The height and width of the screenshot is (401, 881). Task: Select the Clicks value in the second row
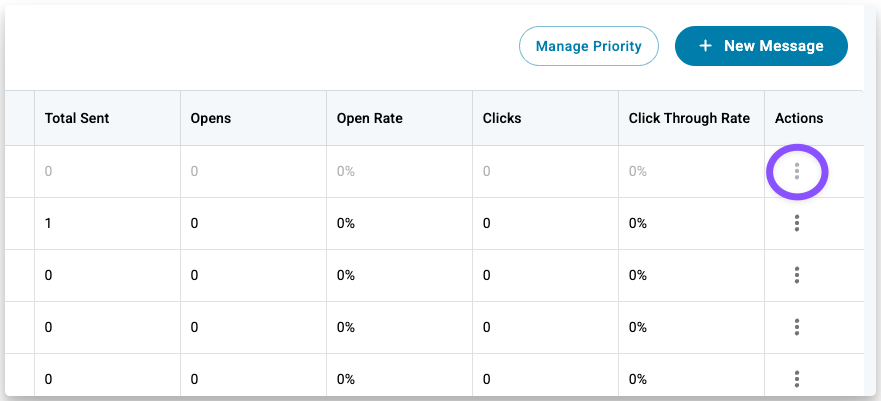point(487,223)
